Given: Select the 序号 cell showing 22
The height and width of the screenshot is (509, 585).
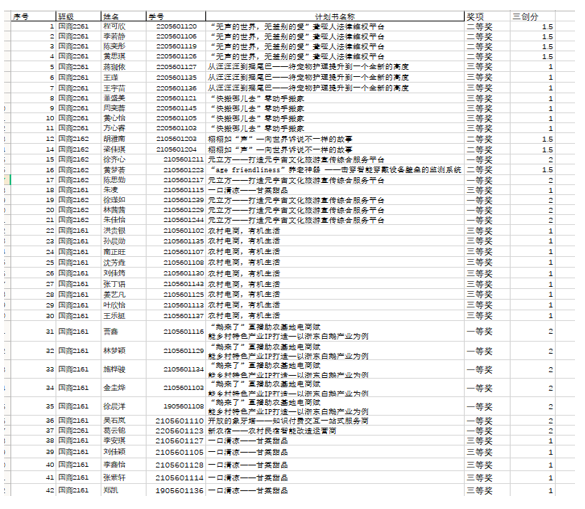Looking at the screenshot, I should [x=33, y=231].
